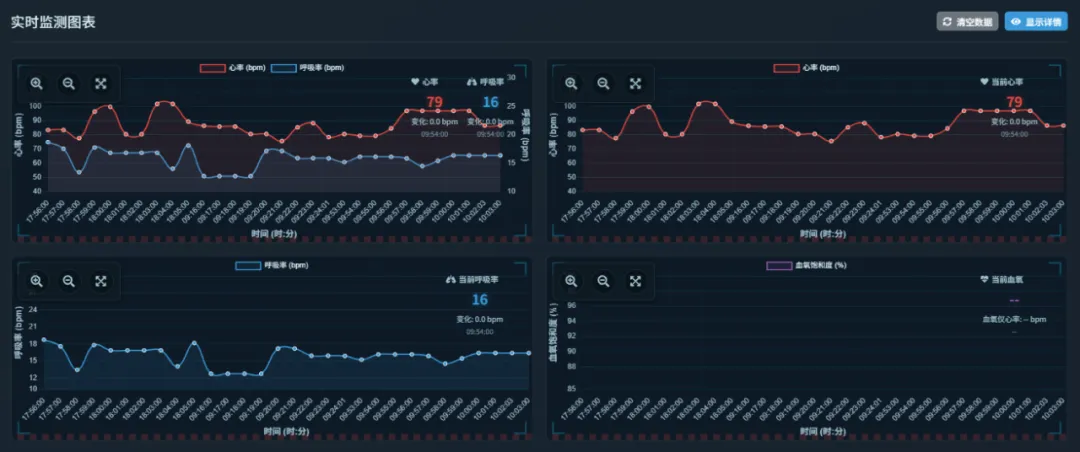Screen dimensions: 1080x452
Task: Zoom in on the heart-rate-only chart
Action: [x=571, y=84]
